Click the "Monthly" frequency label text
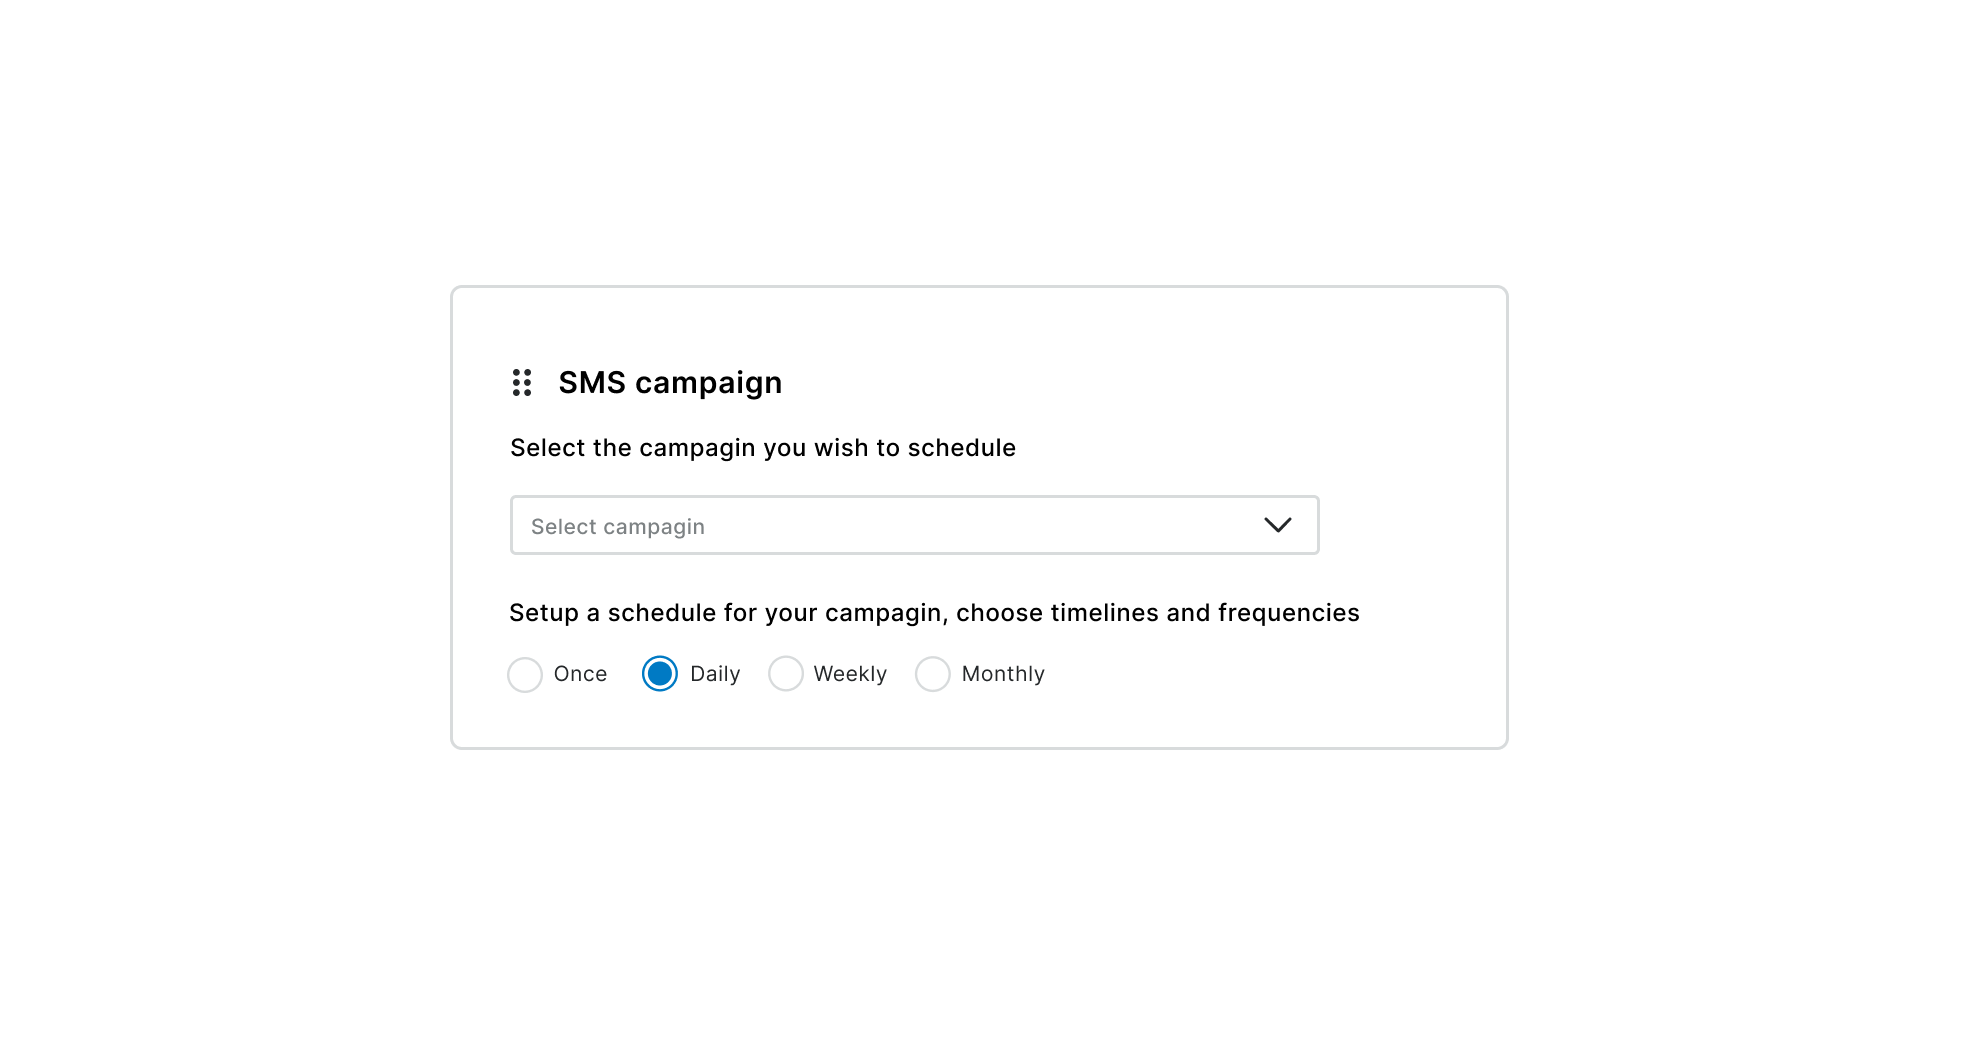Screen dimensions: 1965x1038 click(x=1003, y=674)
